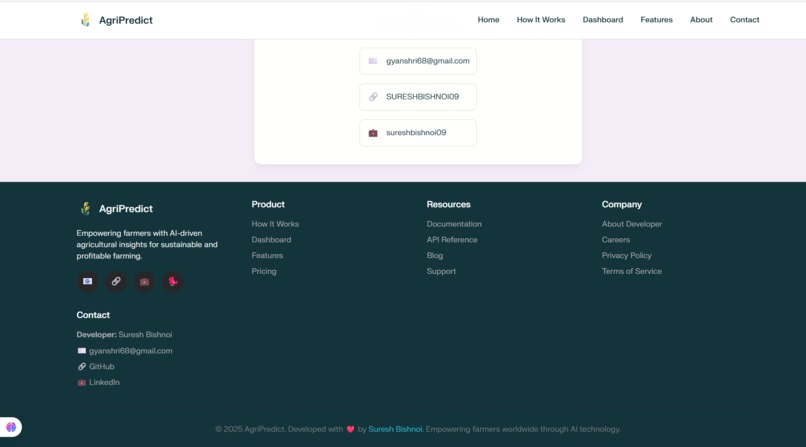Click the Resources footer heading
806x447 pixels.
pos(448,204)
